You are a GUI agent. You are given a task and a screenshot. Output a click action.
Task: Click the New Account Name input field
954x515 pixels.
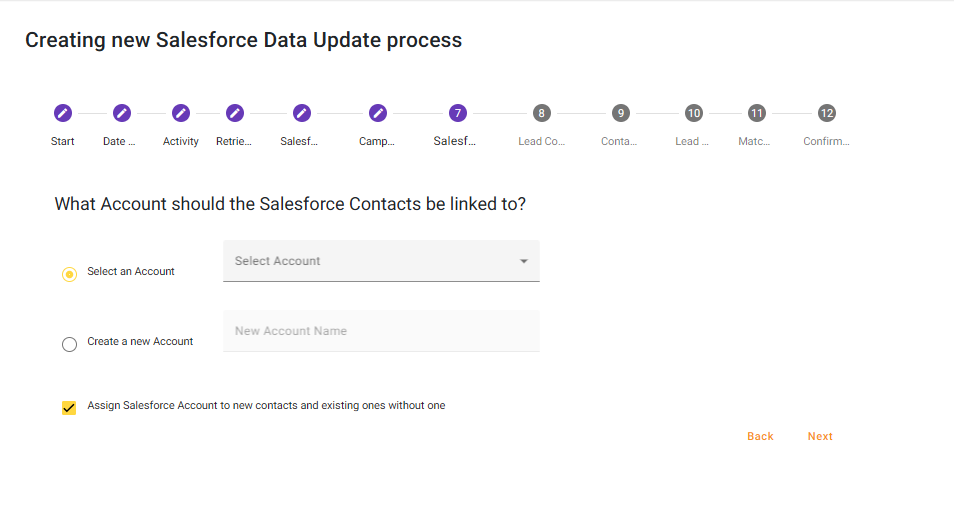(381, 331)
